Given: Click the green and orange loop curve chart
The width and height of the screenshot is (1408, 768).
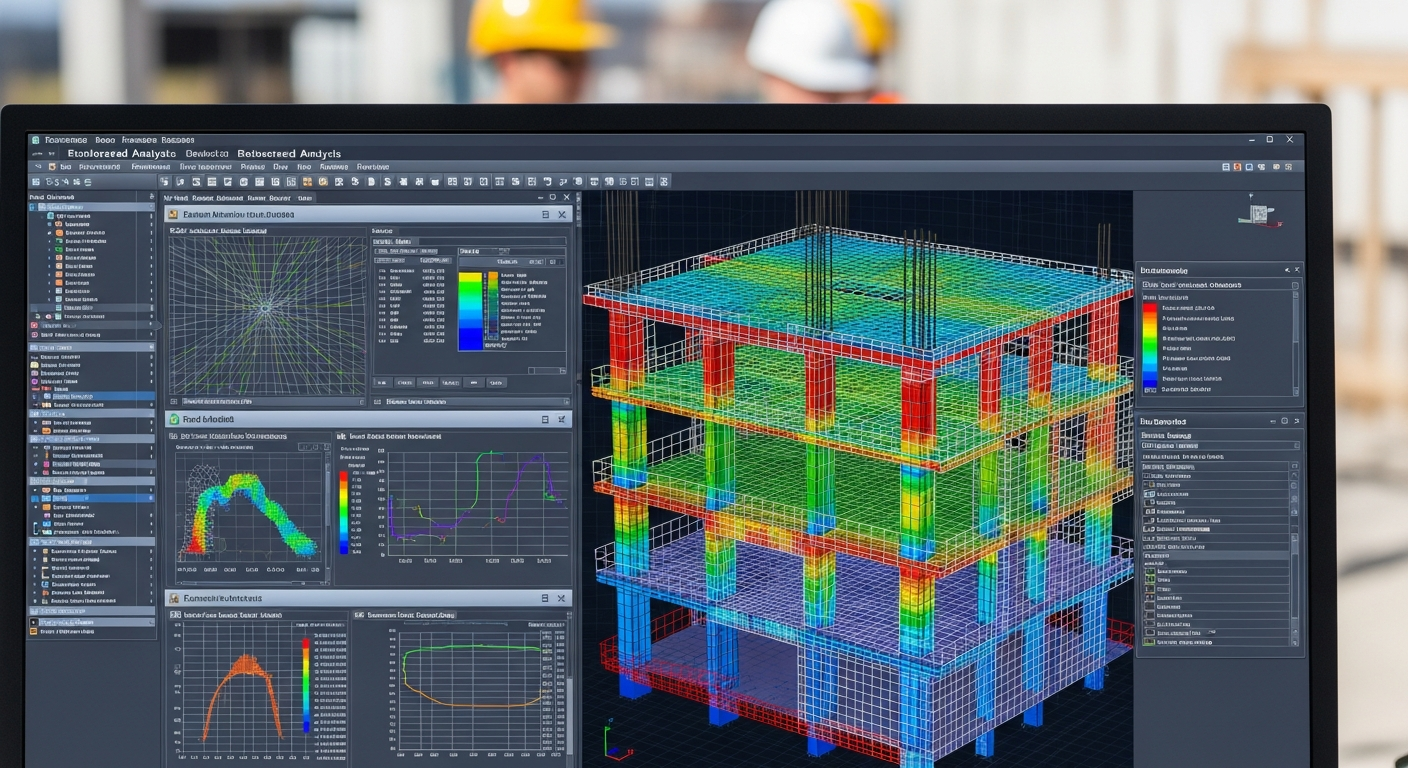Looking at the screenshot, I should tap(471, 690).
